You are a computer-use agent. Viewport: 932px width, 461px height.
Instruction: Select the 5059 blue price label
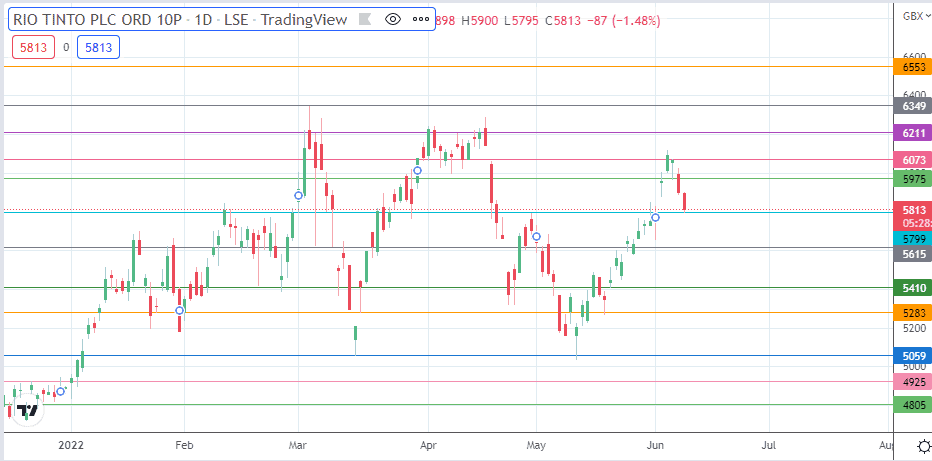(x=912, y=356)
